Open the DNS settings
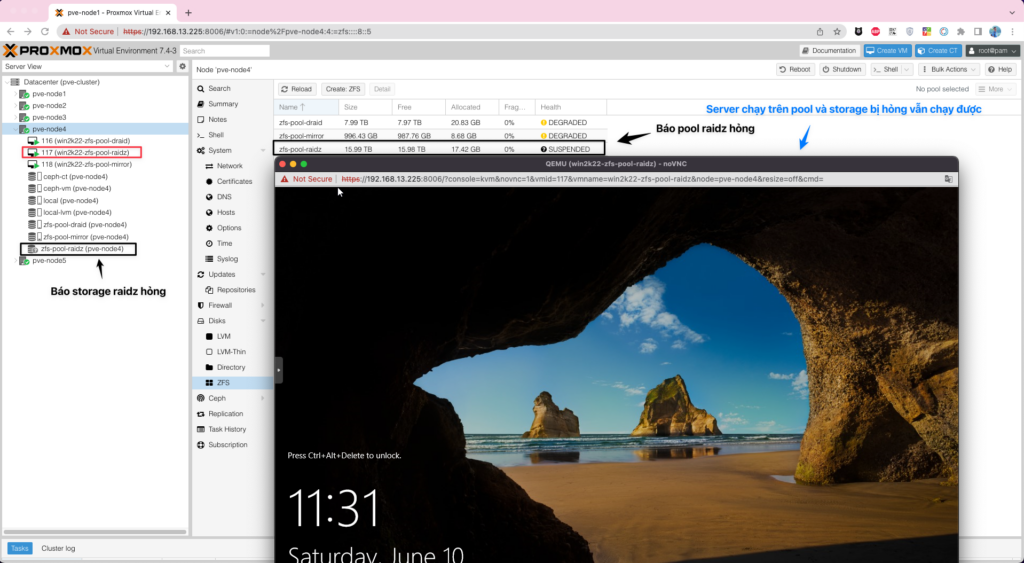Viewport: 1024px width, 563px height. [x=224, y=197]
